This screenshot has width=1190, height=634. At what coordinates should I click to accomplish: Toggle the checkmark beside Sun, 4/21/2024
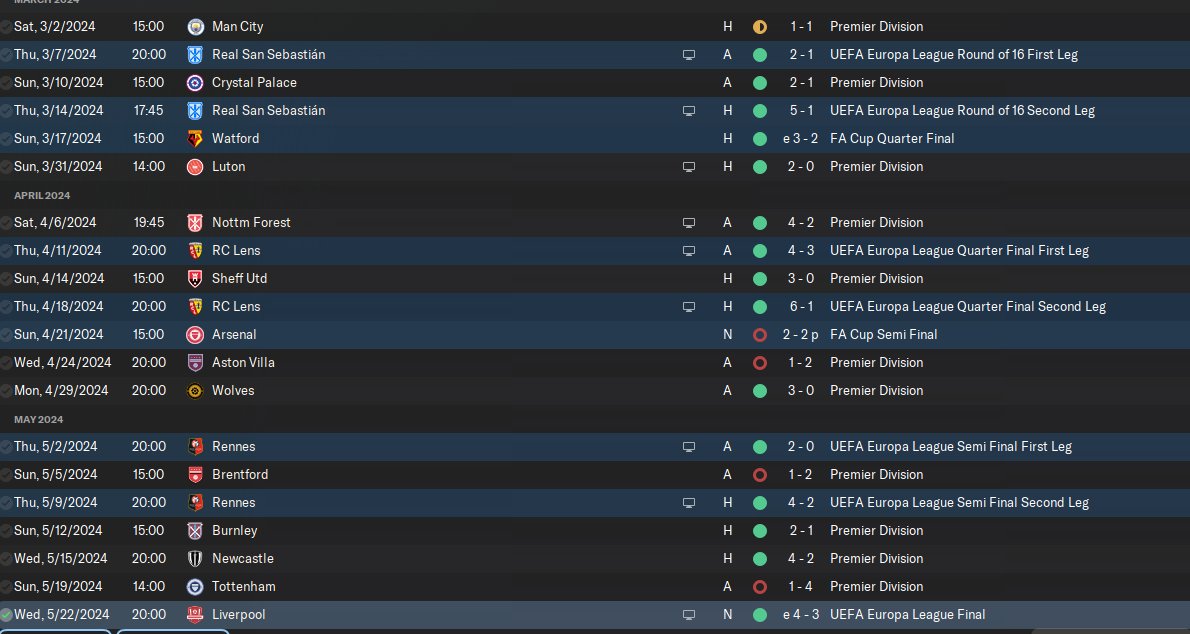[6, 335]
